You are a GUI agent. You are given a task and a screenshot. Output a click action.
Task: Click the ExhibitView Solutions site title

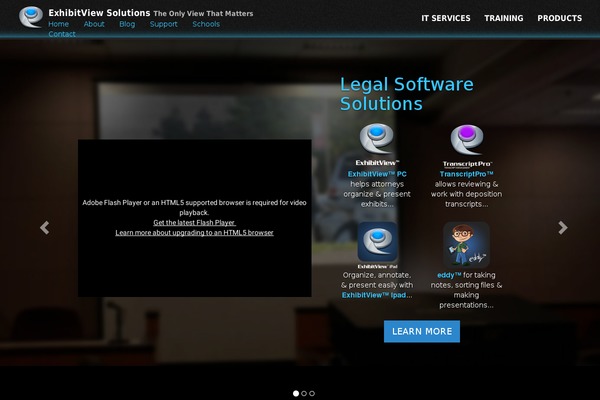click(99, 13)
